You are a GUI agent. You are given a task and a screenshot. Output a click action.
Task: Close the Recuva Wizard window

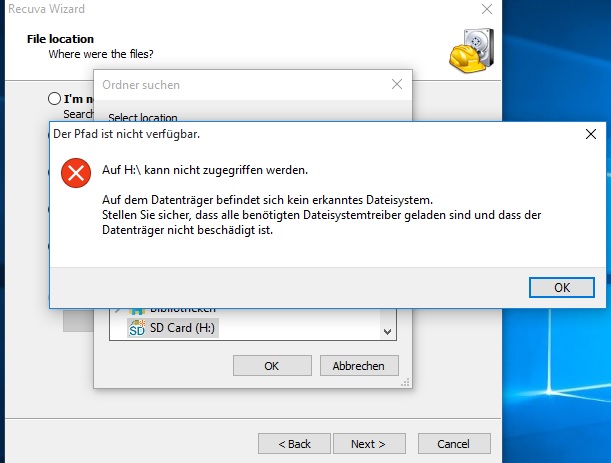487,9
